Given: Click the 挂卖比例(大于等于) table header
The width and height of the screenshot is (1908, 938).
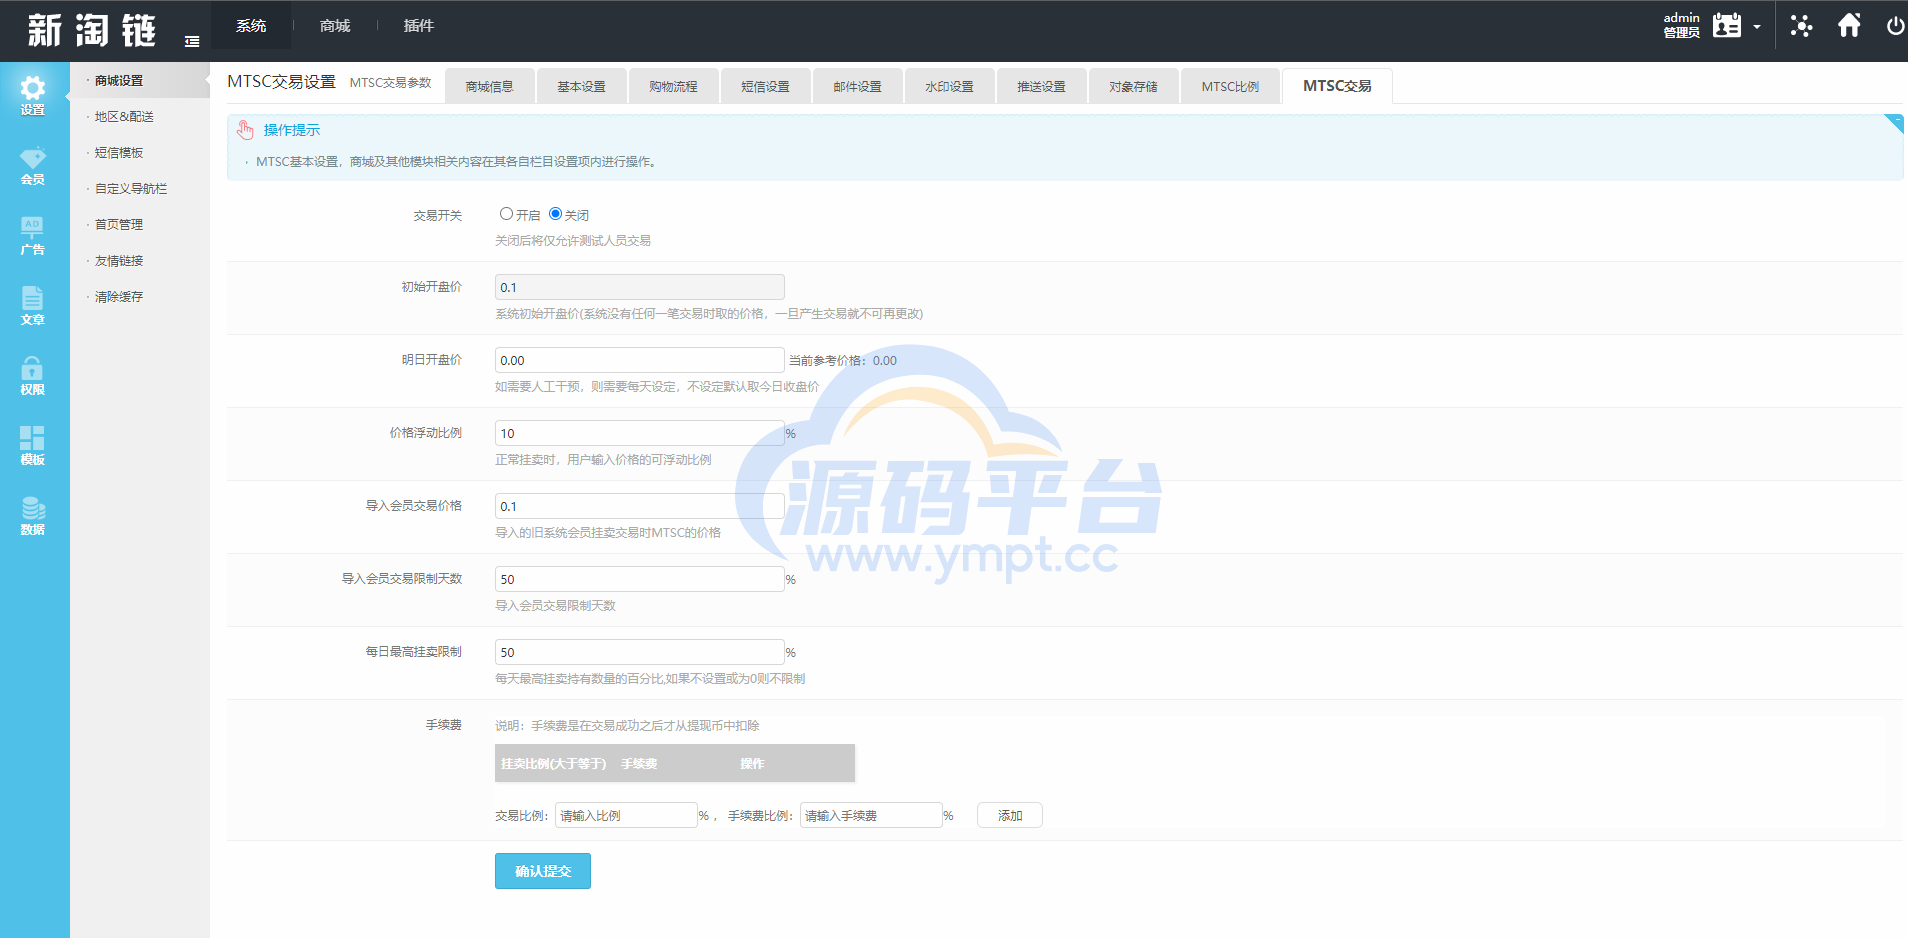Looking at the screenshot, I should 554,763.
